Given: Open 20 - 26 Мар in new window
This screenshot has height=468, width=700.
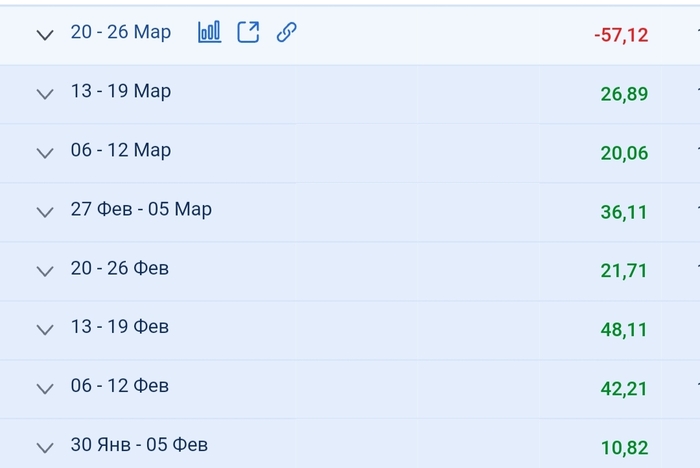Looking at the screenshot, I should 248,32.
